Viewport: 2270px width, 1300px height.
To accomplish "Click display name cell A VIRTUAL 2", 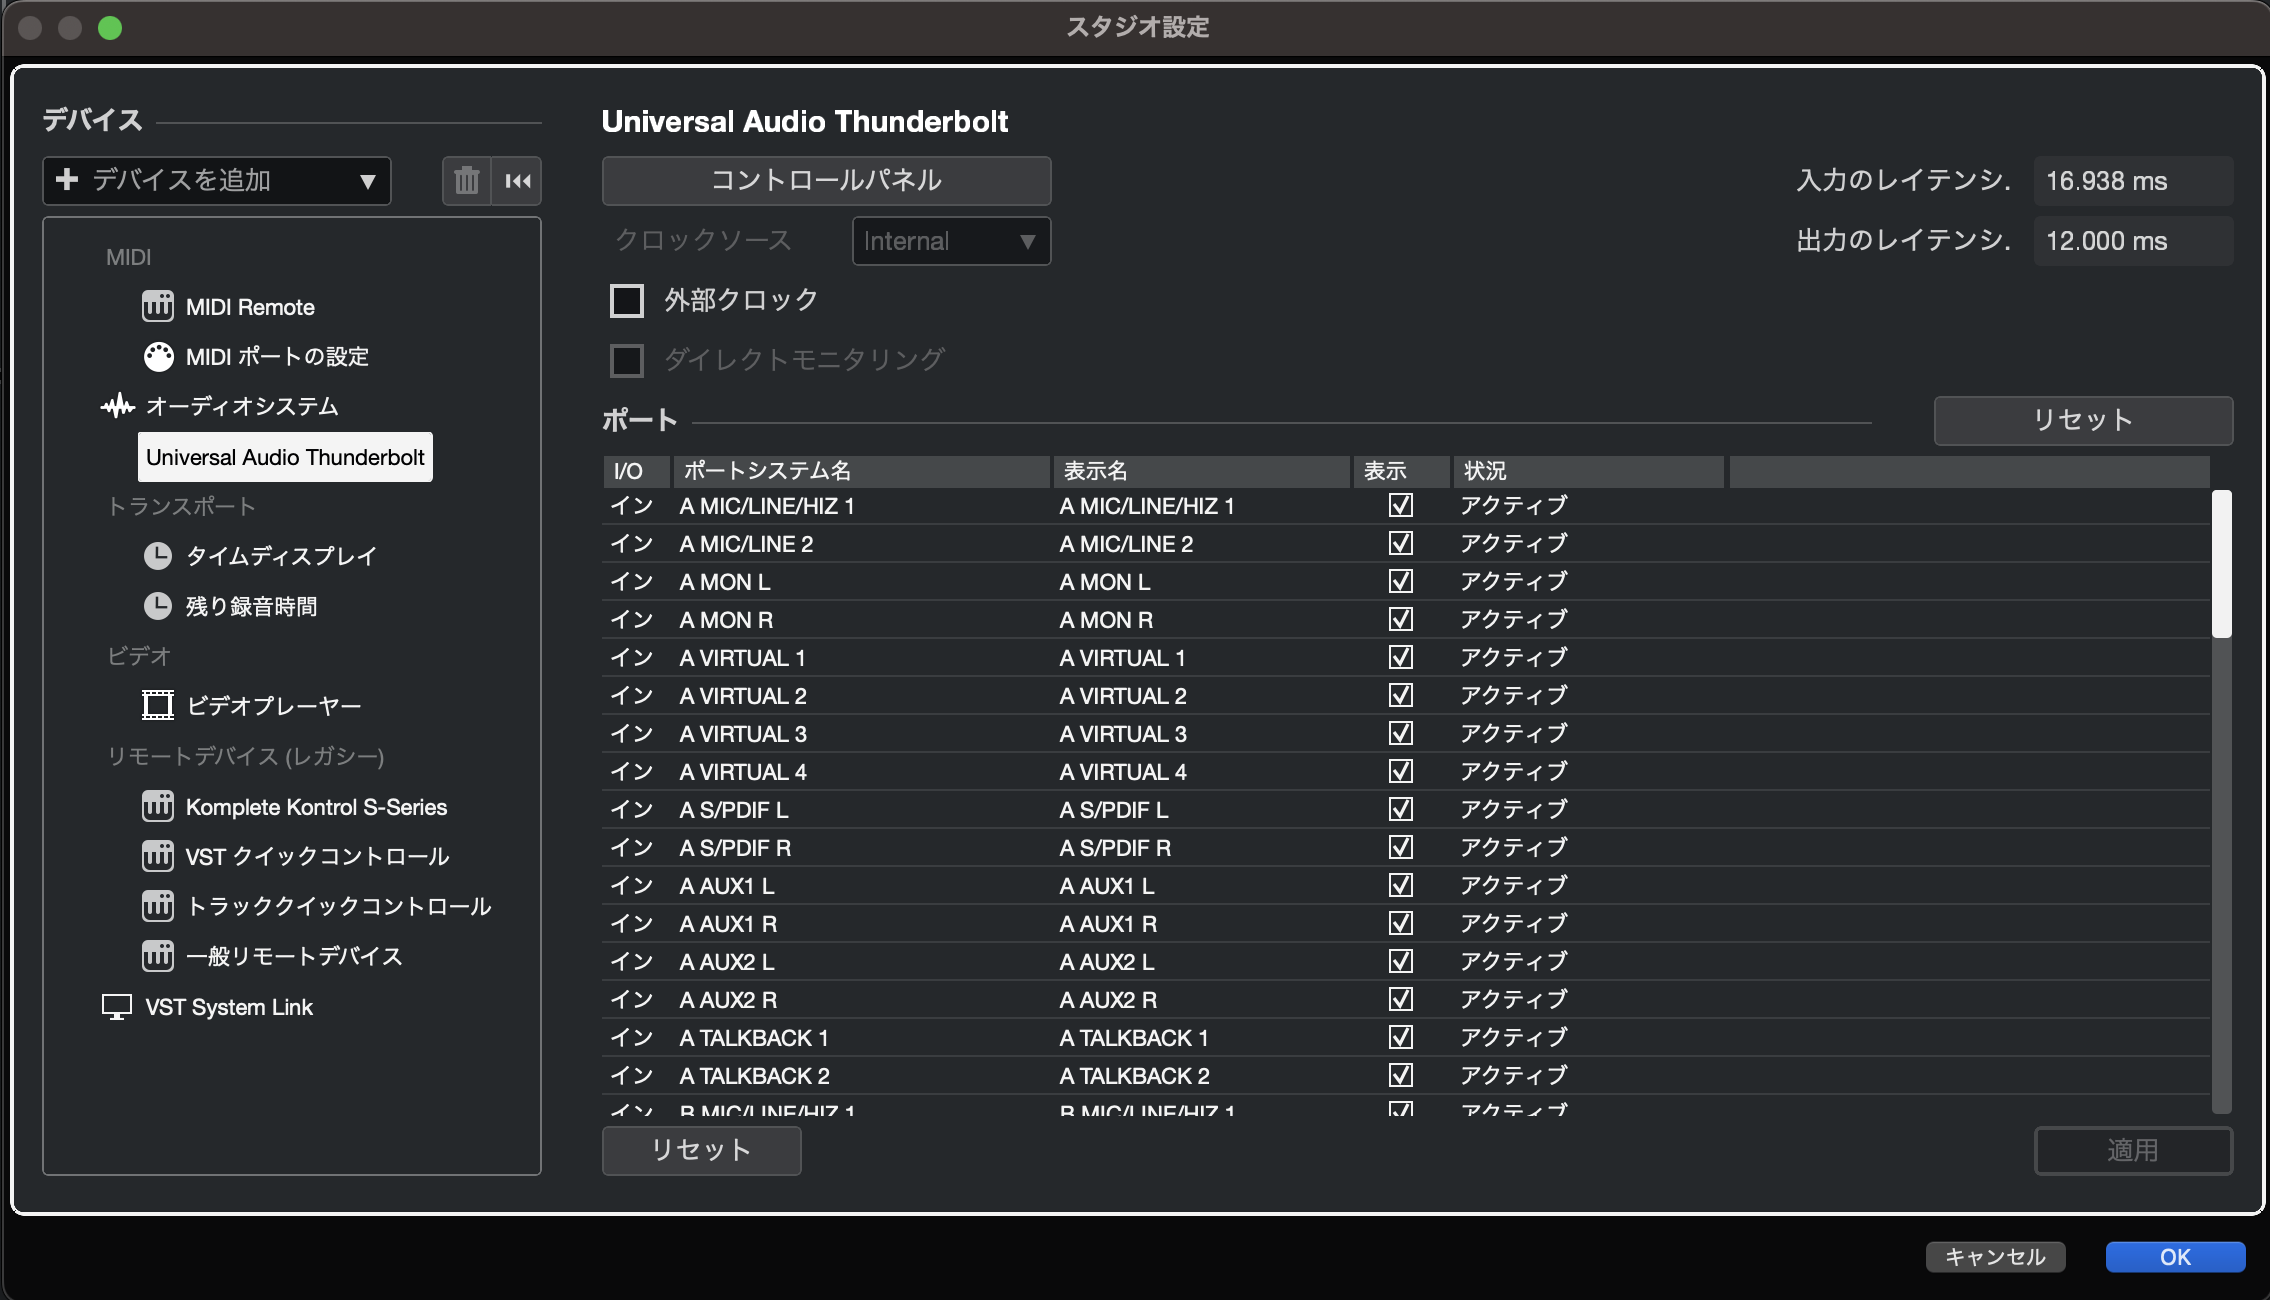I will 1123,696.
